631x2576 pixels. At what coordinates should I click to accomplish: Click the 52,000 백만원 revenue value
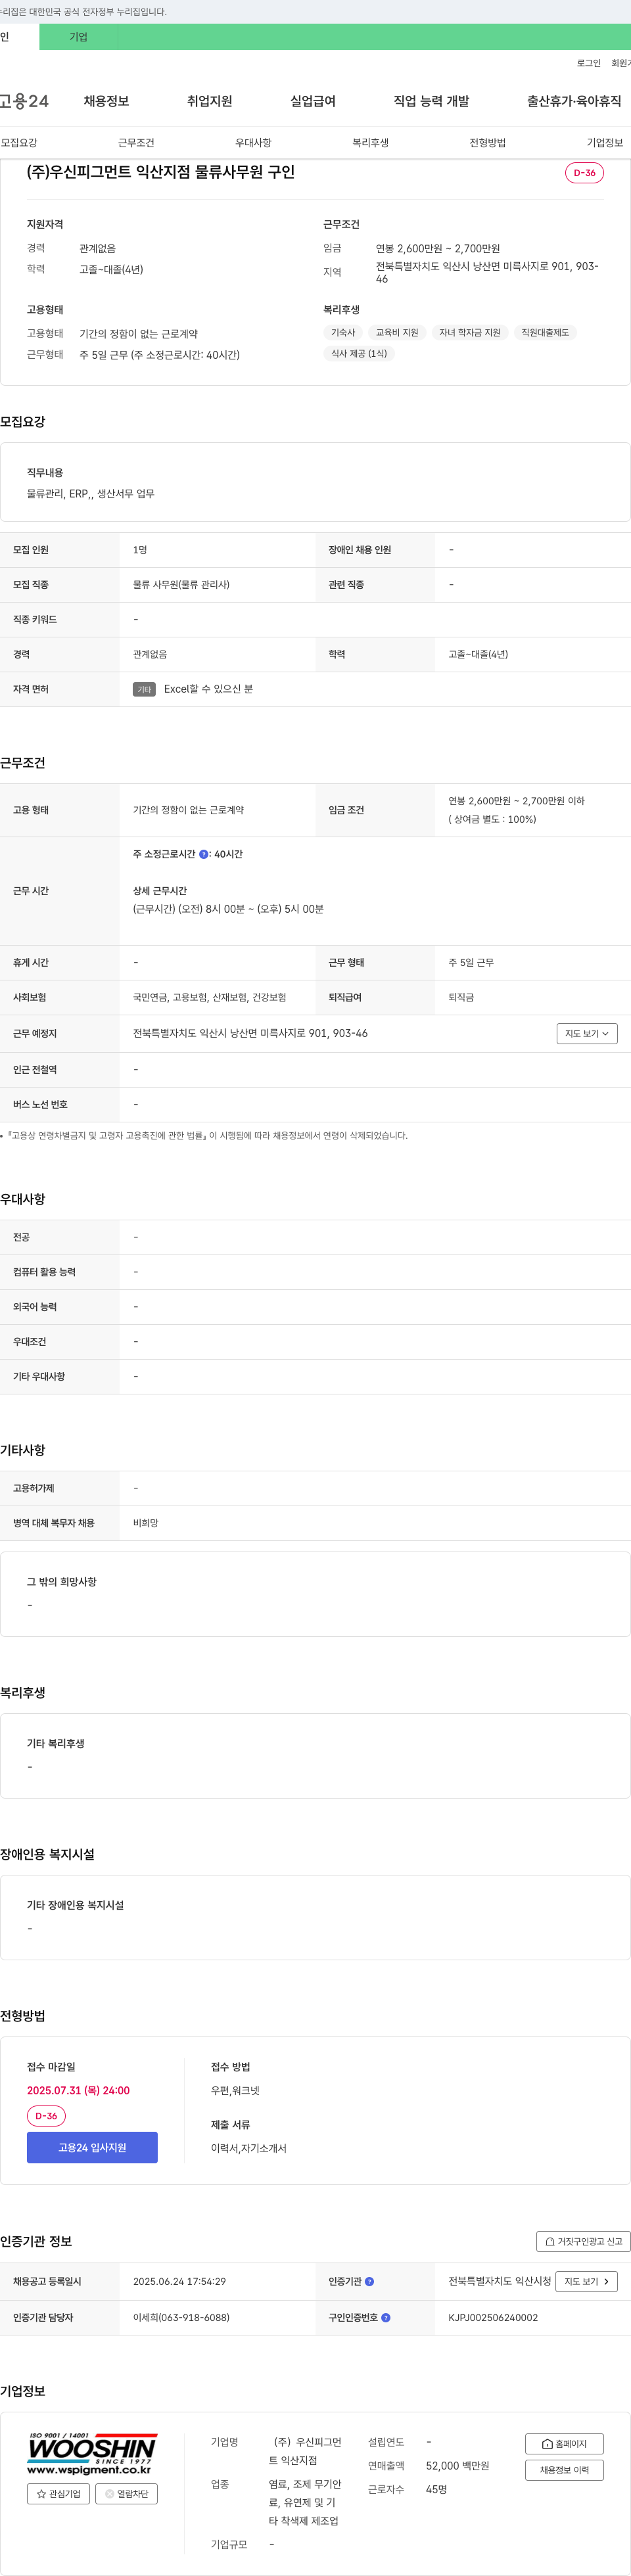point(458,2465)
